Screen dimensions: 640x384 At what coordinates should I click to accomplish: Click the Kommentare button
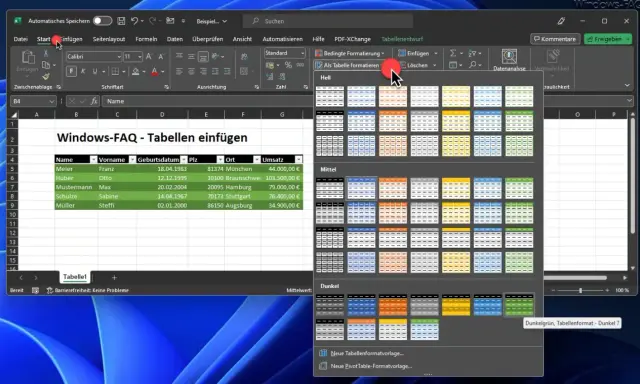(x=555, y=39)
